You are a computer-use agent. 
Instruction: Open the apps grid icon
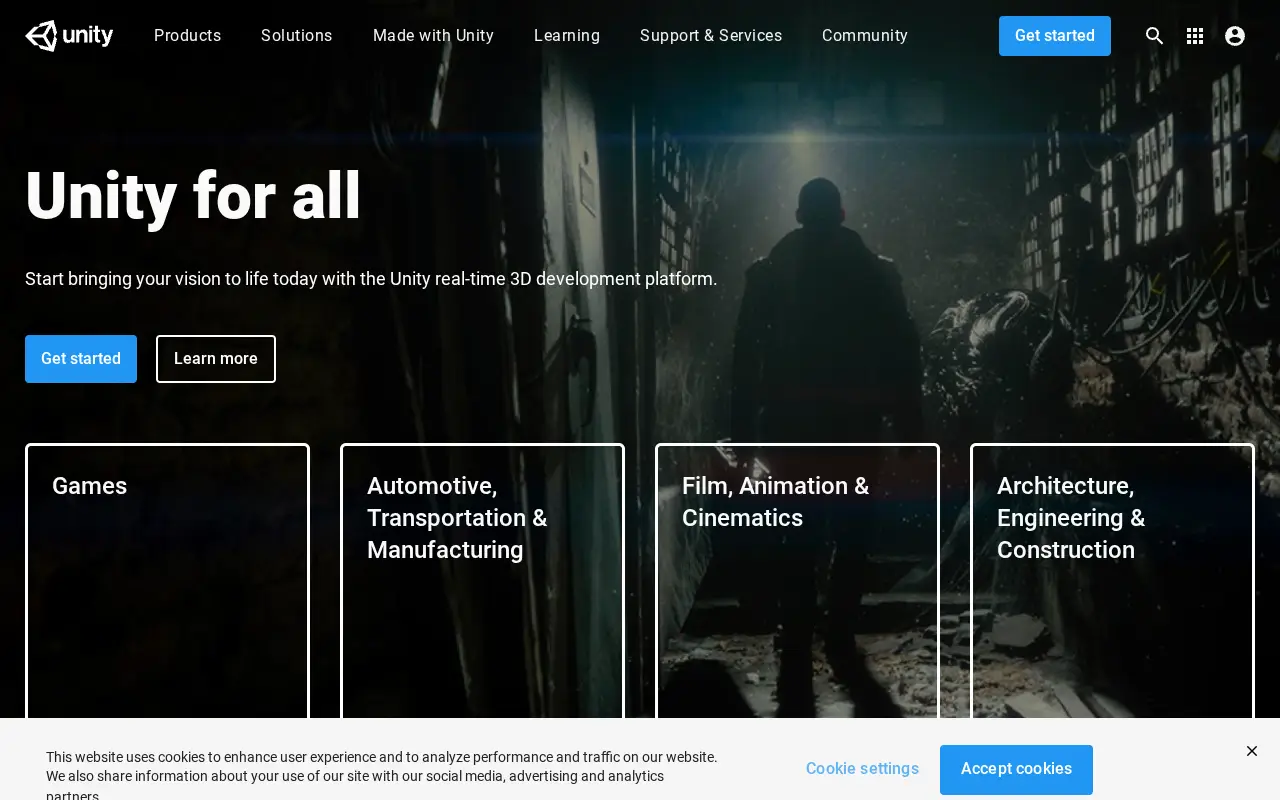1195,36
